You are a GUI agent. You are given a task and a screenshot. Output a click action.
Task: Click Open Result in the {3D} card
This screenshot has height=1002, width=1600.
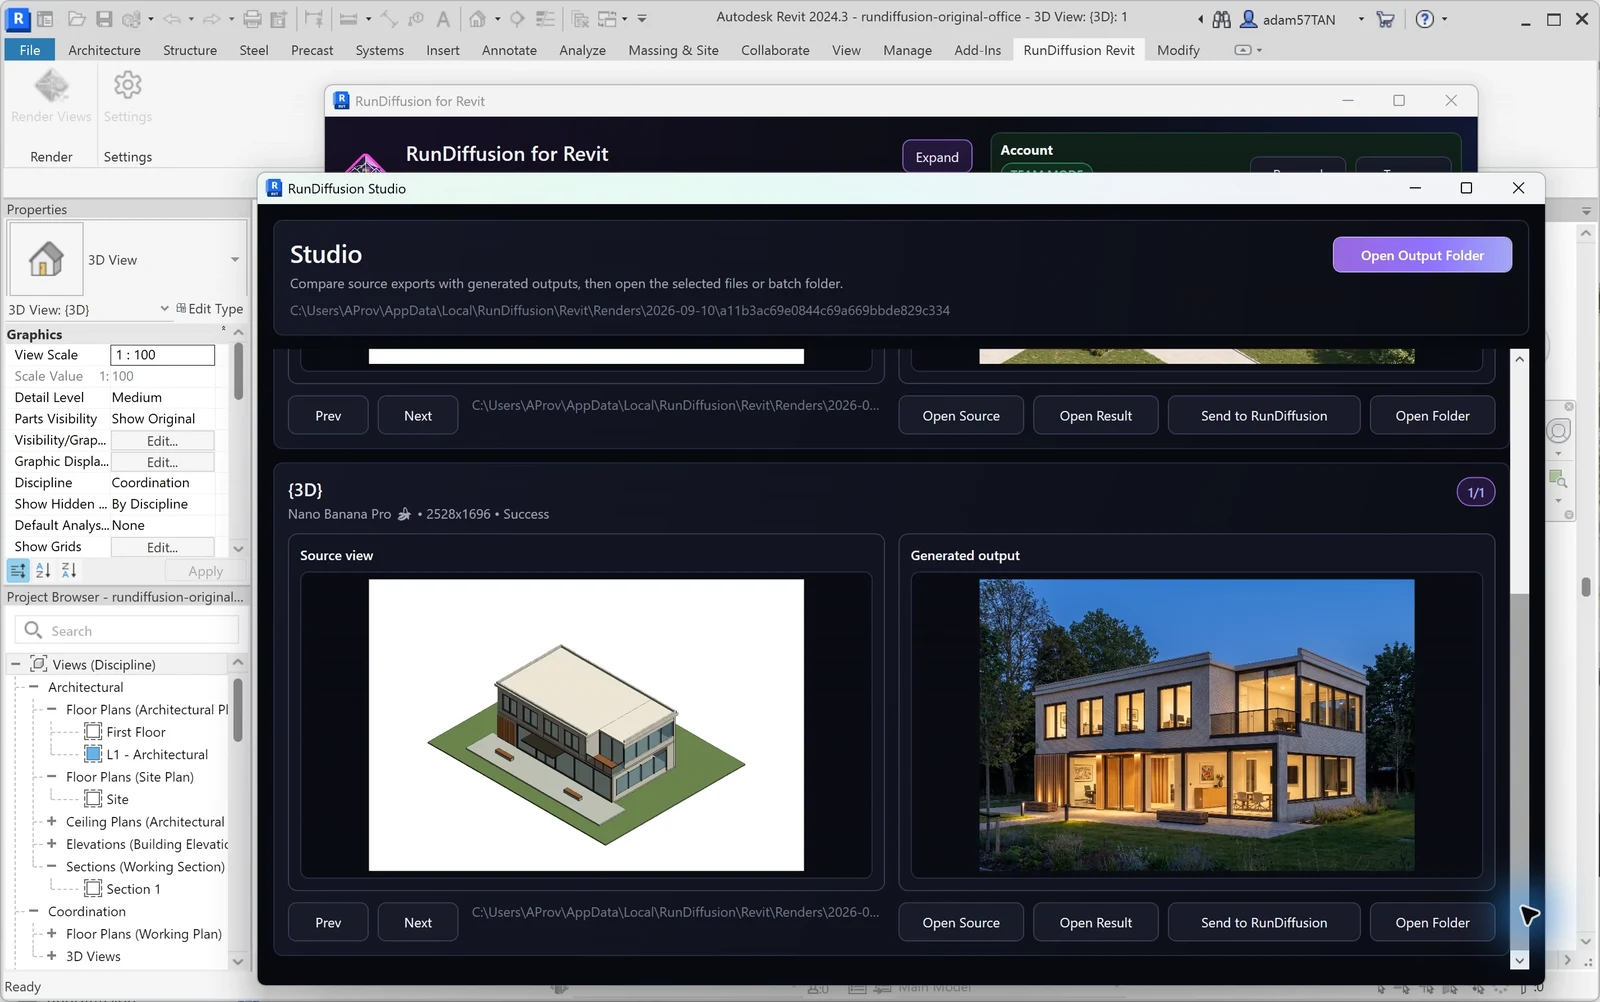point(1096,922)
